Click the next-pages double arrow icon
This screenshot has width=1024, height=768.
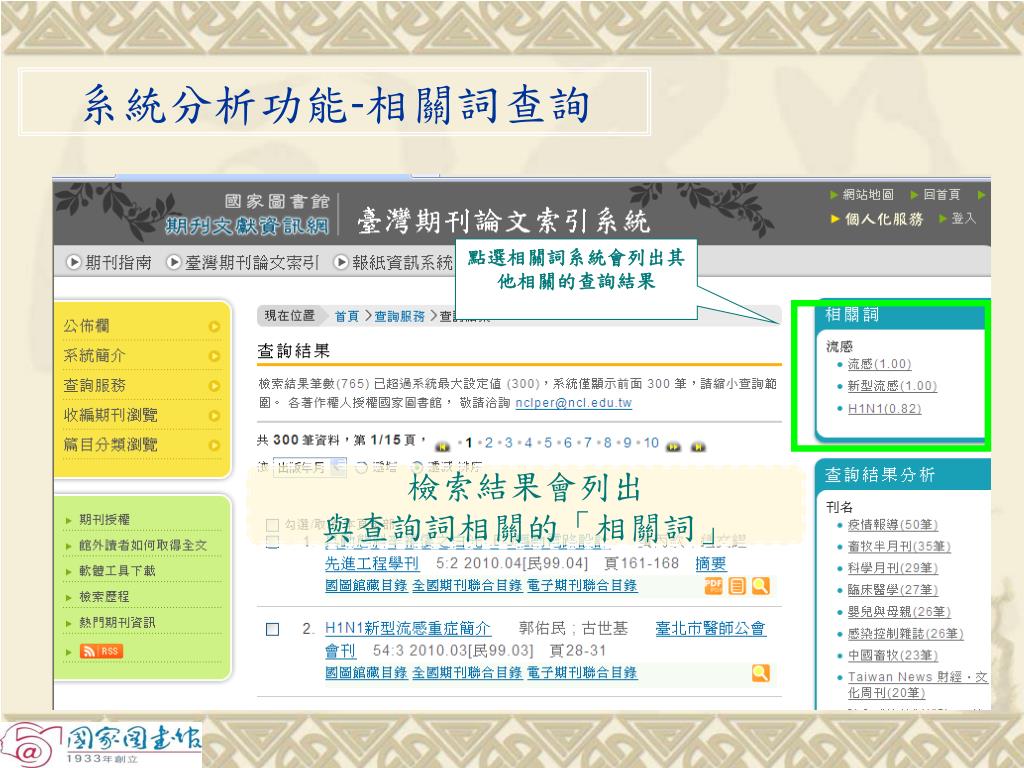[x=673, y=447]
